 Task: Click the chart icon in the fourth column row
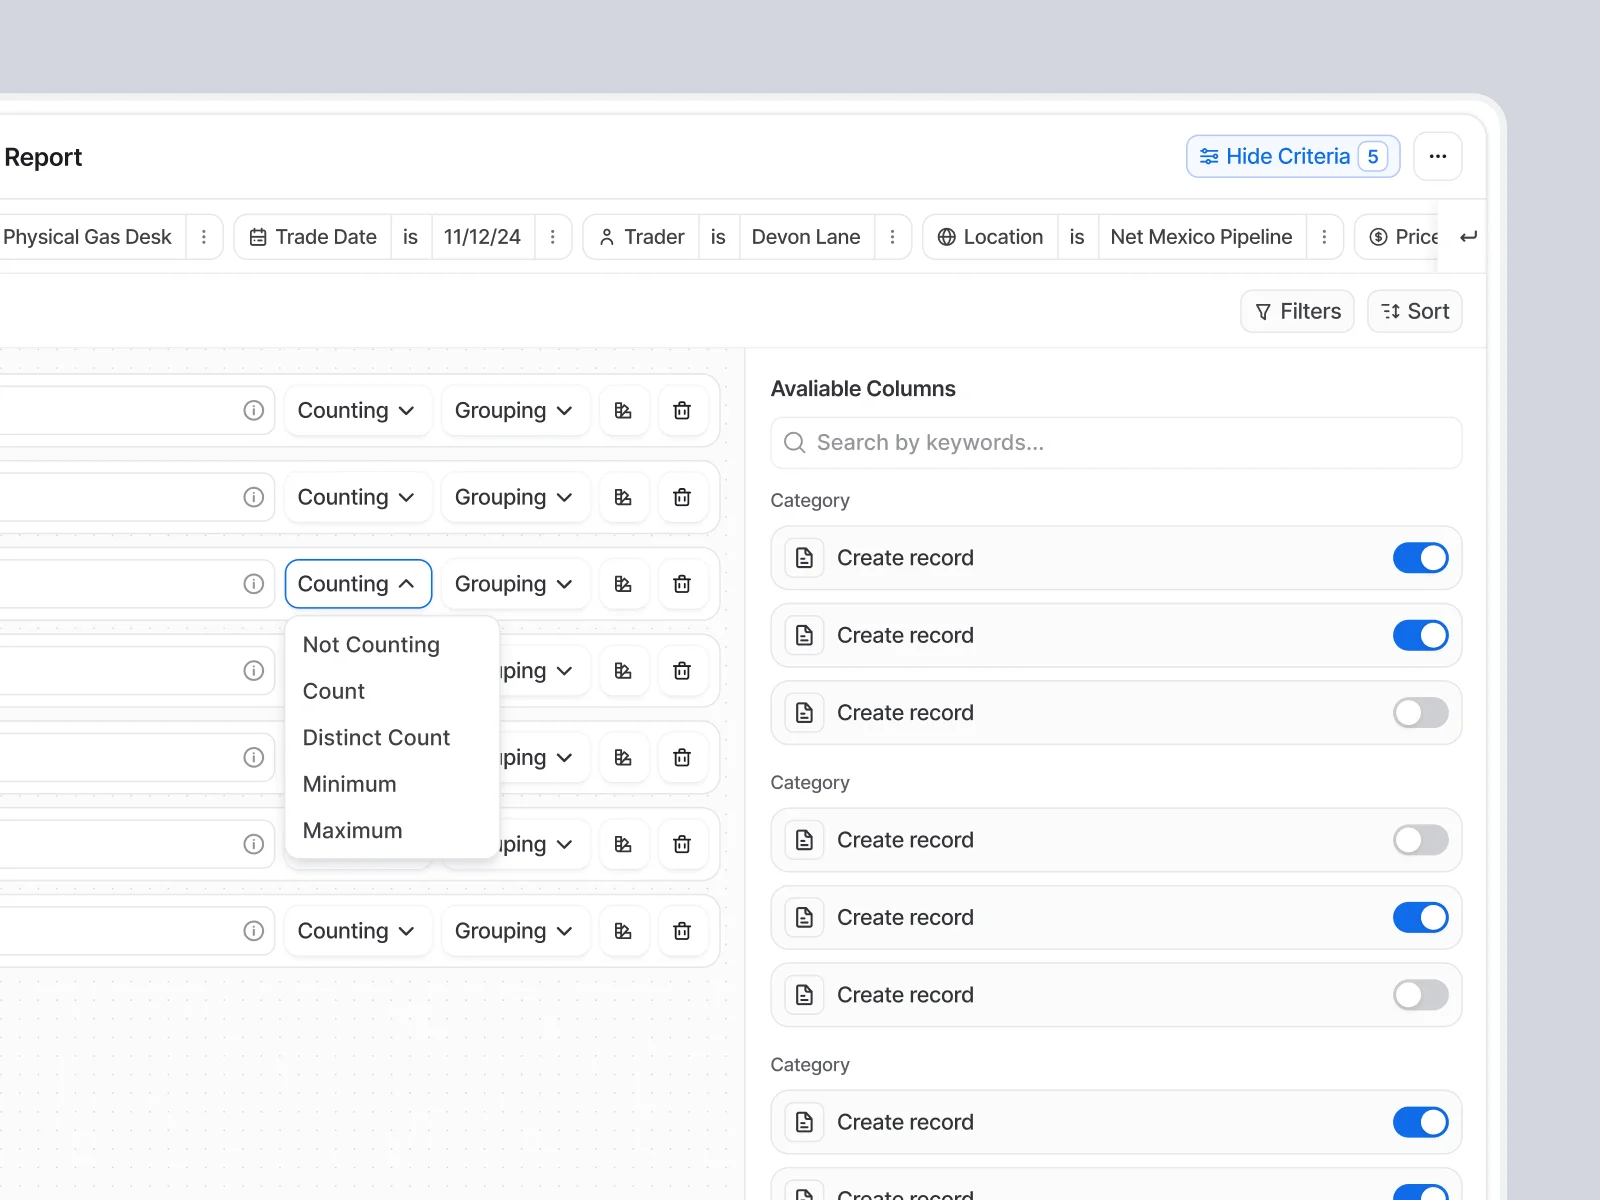point(623,670)
